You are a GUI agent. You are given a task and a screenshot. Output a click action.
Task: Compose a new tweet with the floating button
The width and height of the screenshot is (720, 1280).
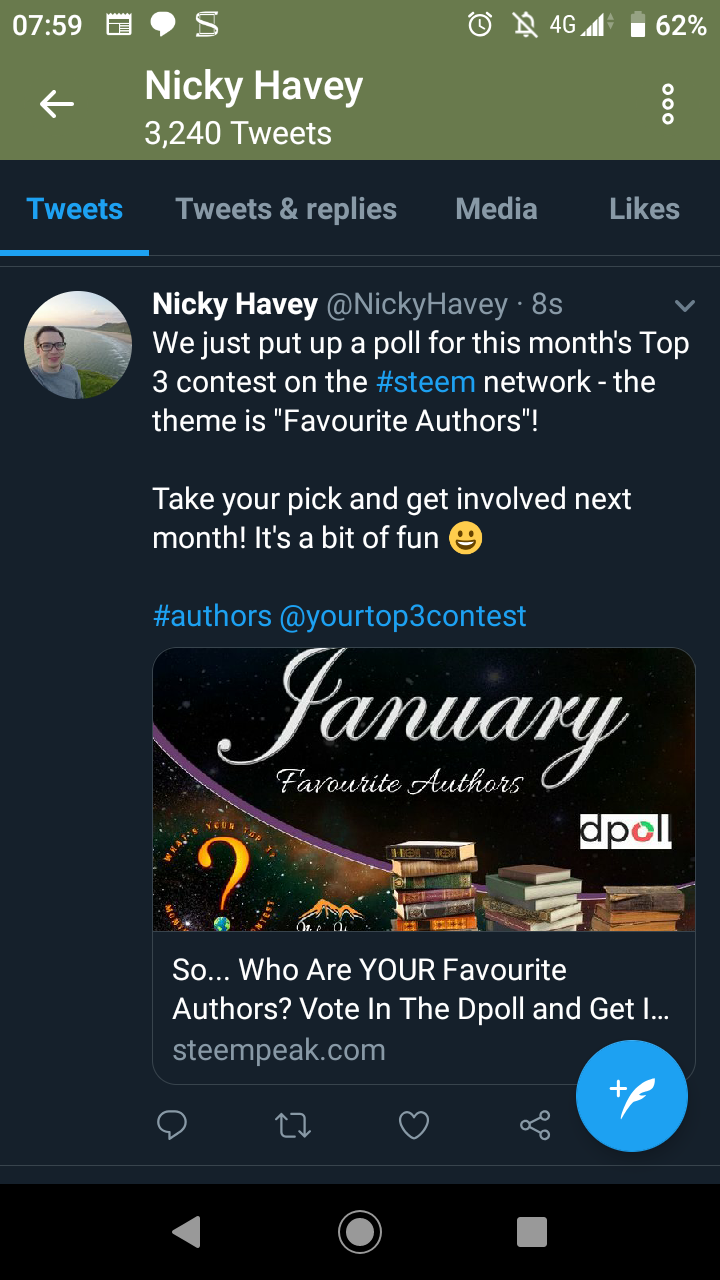tap(631, 1096)
